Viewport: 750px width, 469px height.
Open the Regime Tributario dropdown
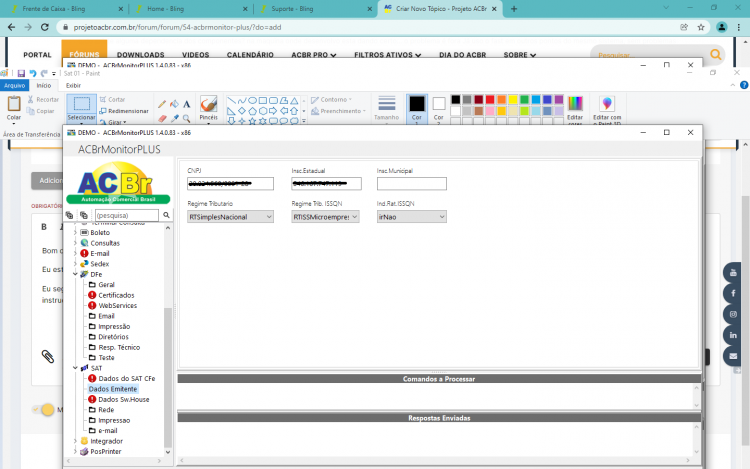click(x=230, y=217)
